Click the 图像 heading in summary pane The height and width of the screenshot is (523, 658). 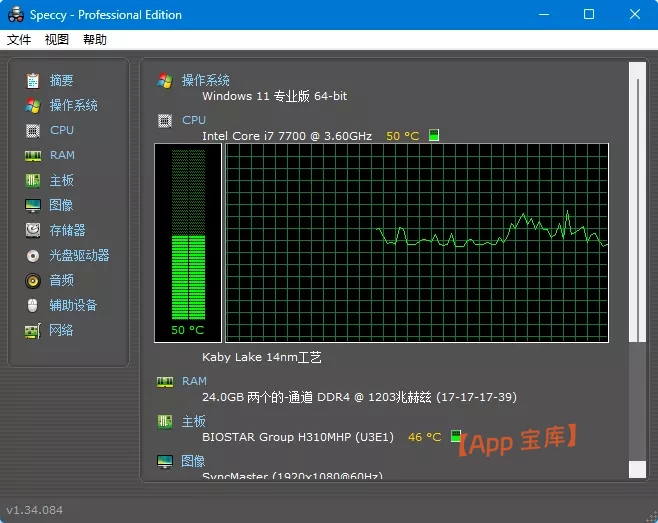click(193, 461)
